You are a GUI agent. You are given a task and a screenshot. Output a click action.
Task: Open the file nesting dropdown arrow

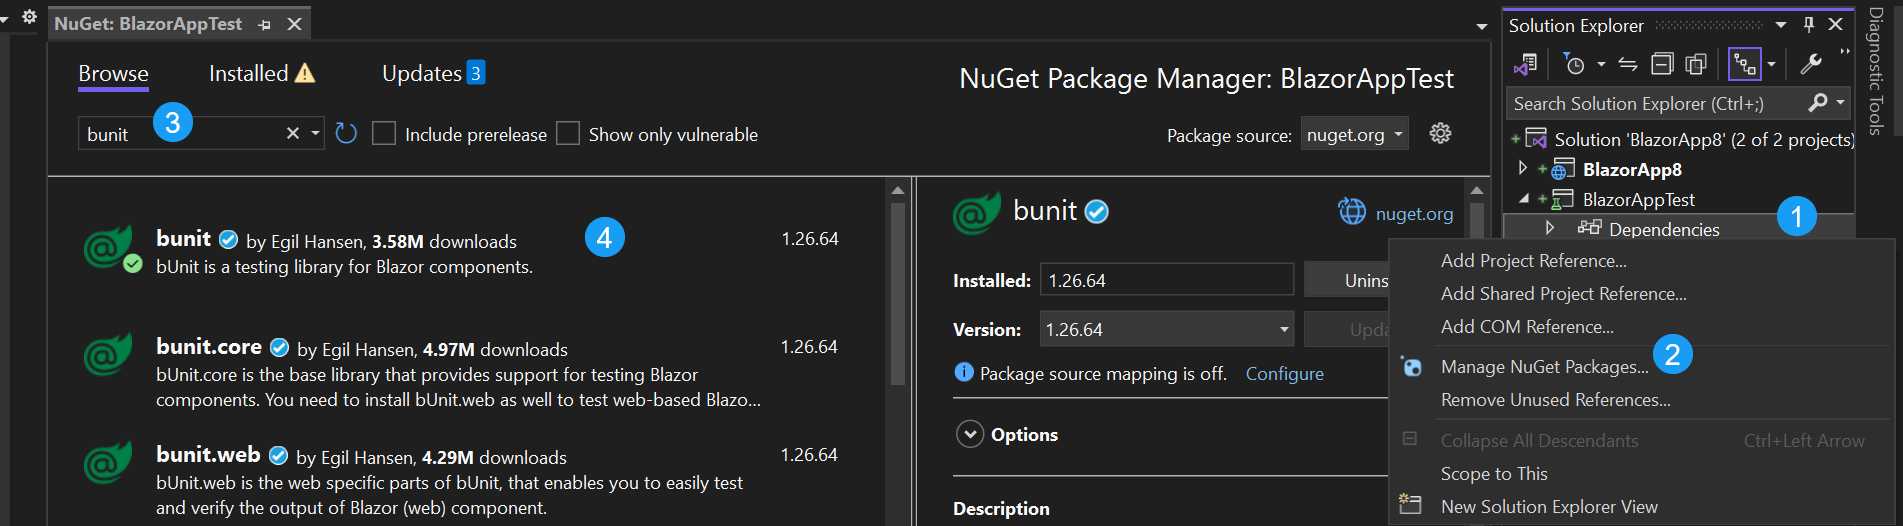click(x=1771, y=65)
